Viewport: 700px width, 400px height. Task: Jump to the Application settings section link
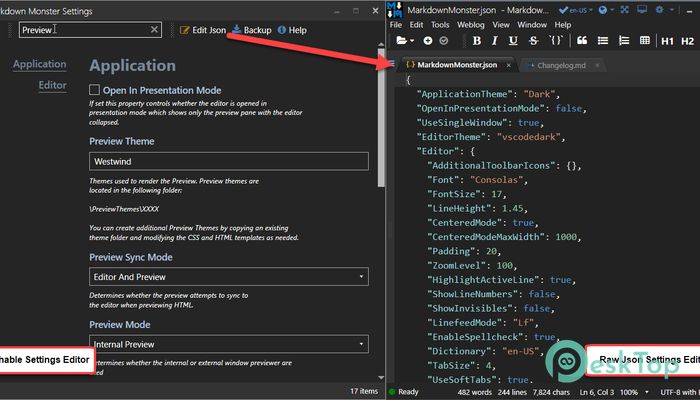click(x=40, y=64)
